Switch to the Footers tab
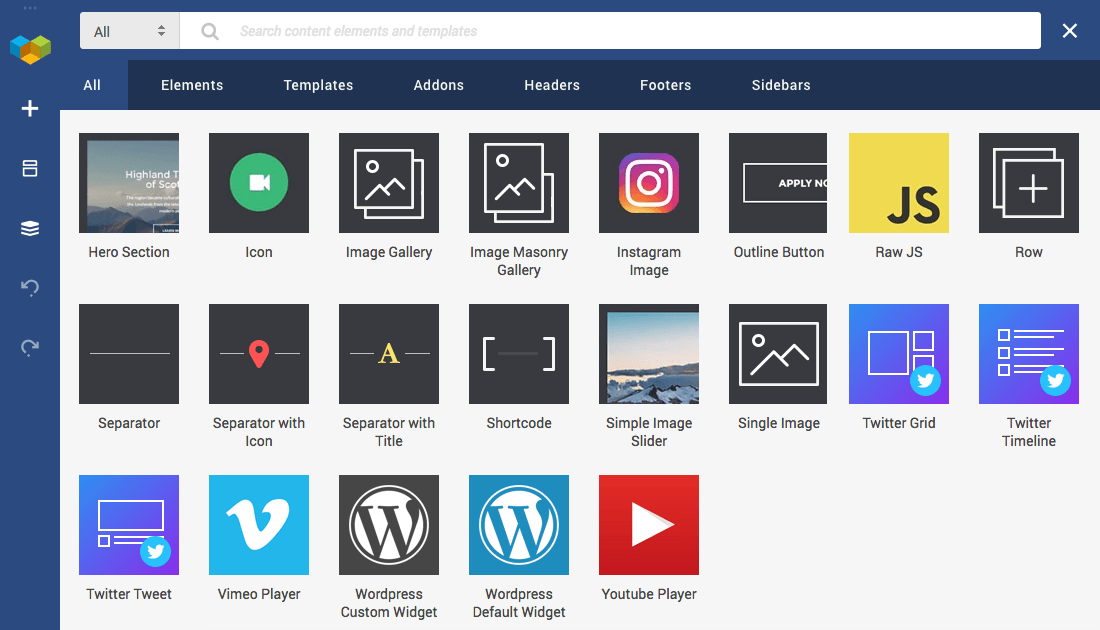 pyautogui.click(x=666, y=85)
